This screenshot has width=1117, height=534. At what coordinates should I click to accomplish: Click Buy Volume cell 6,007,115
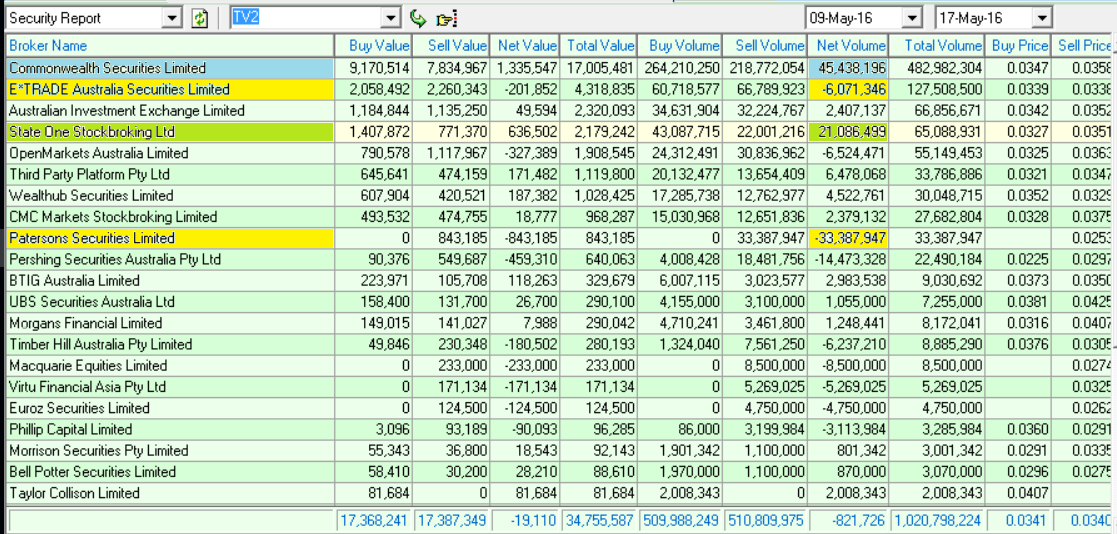680,281
